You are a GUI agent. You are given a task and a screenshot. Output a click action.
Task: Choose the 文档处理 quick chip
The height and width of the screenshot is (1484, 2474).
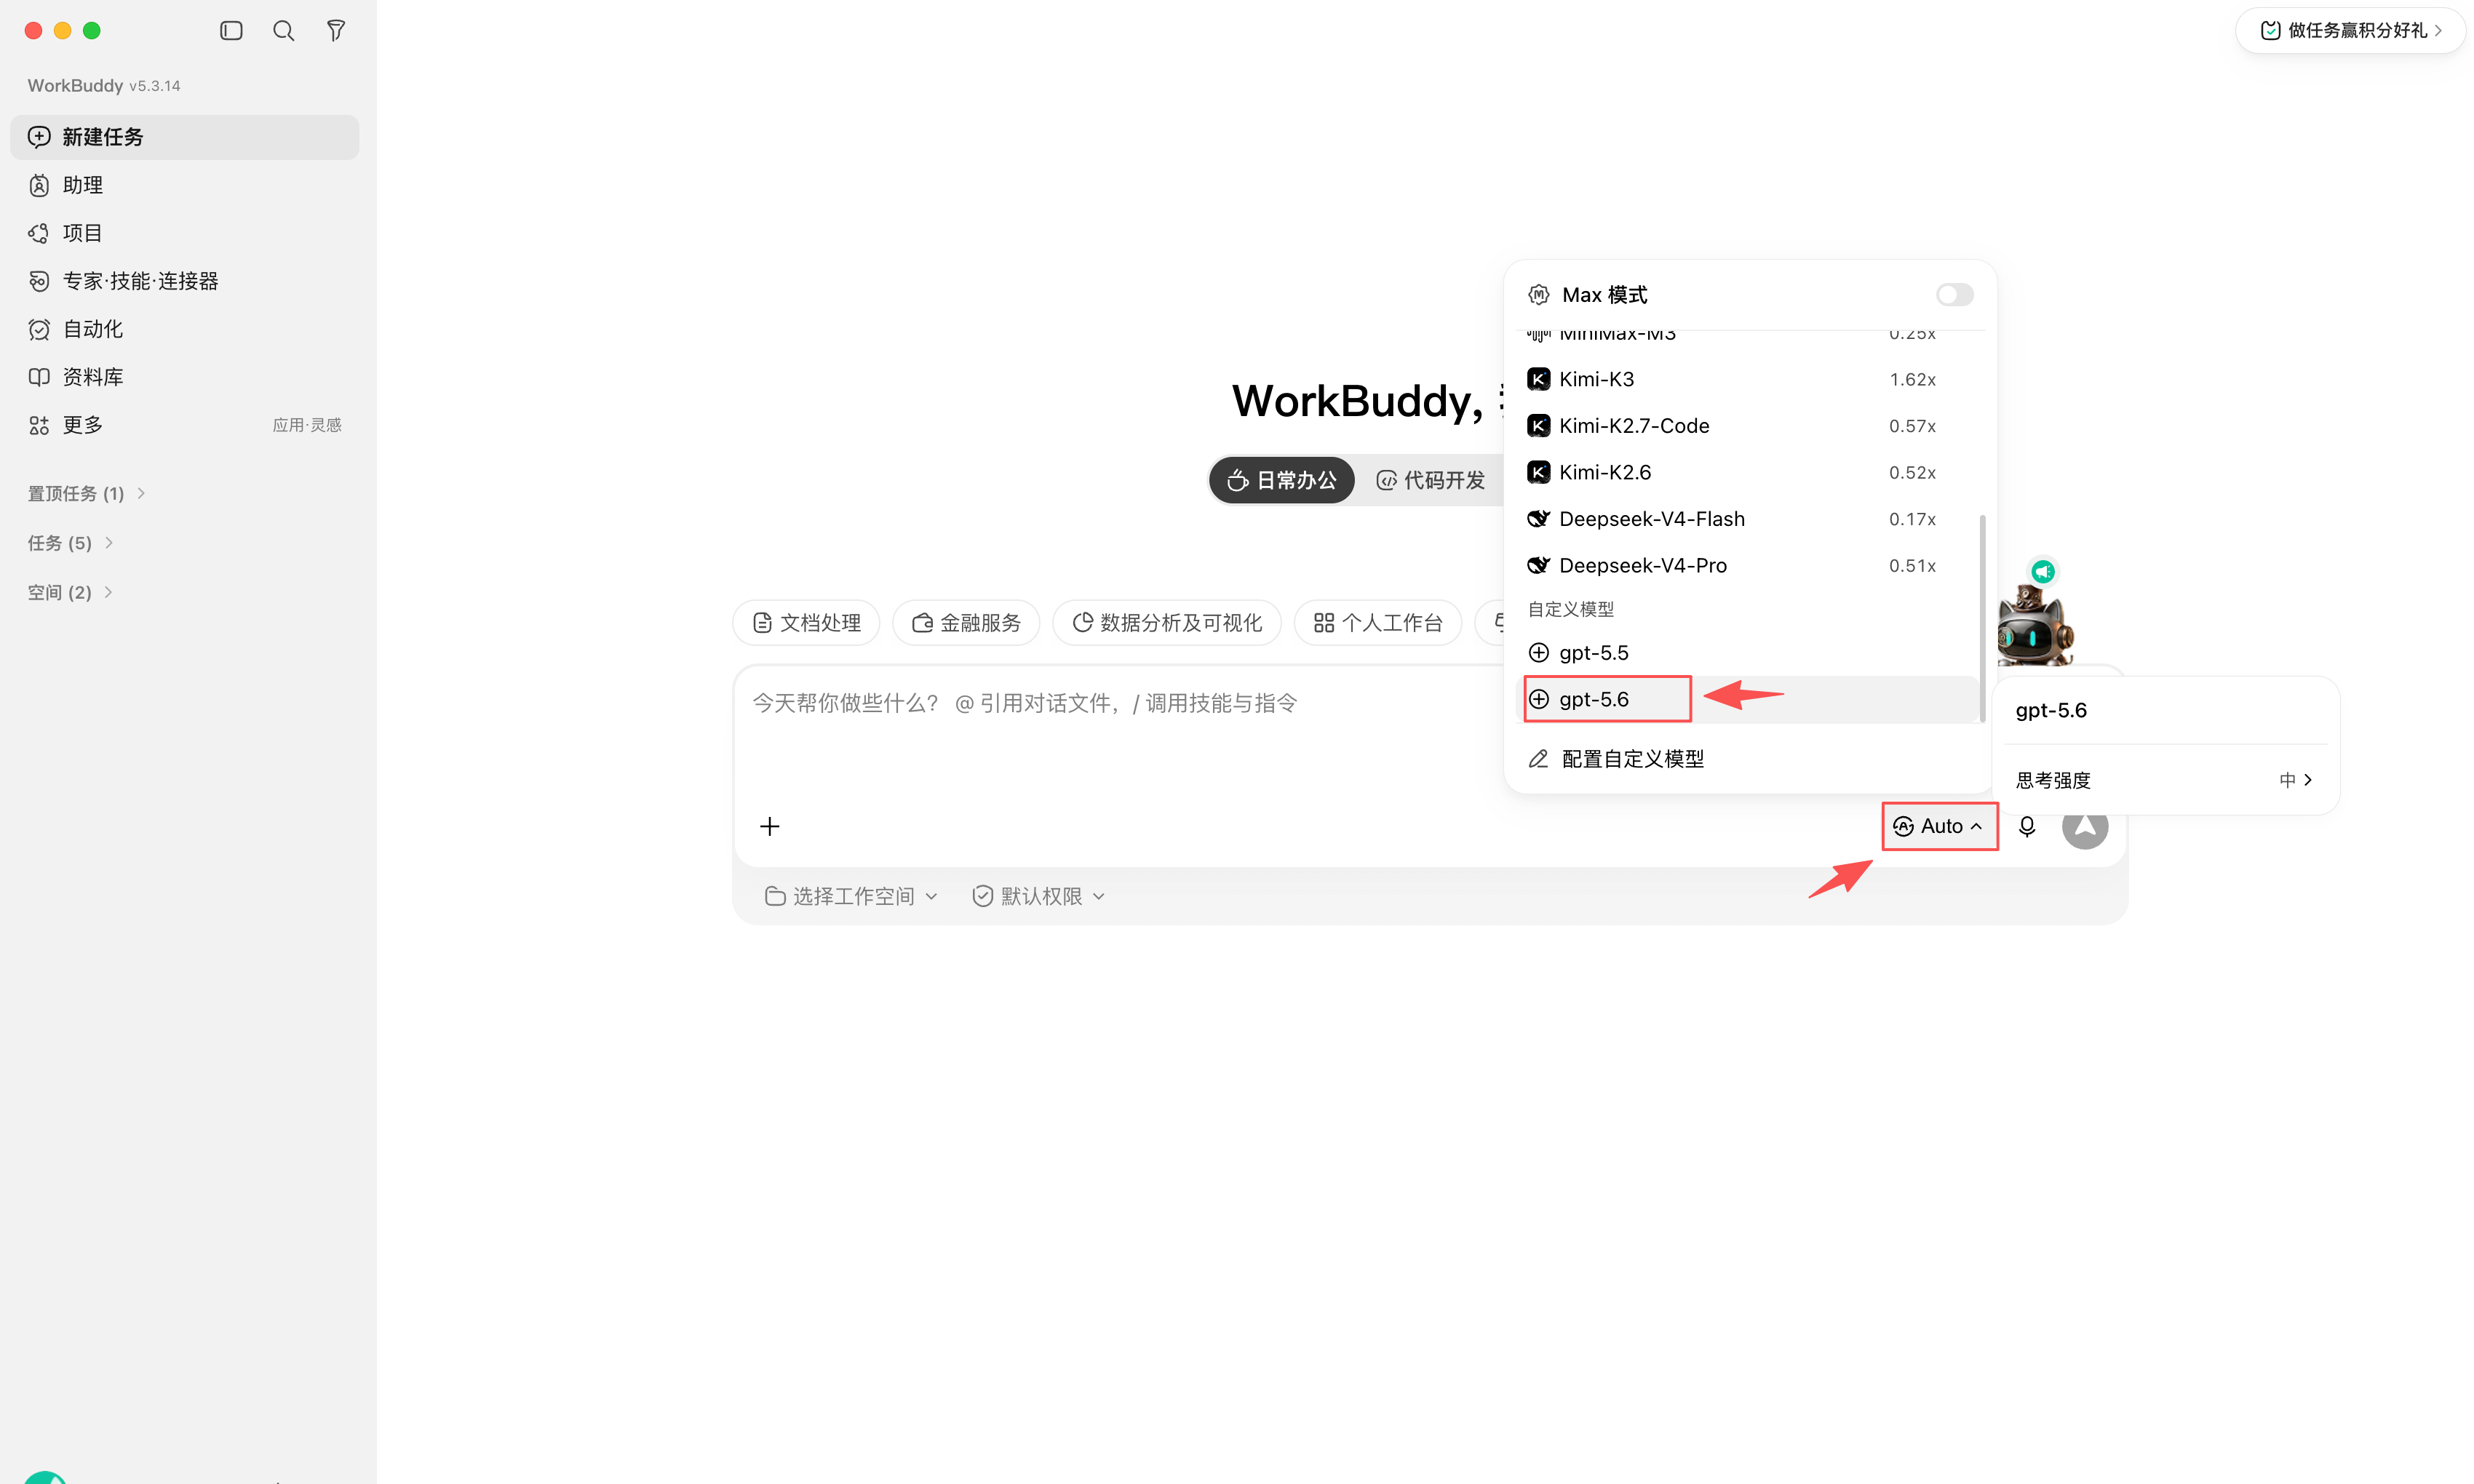click(x=806, y=623)
